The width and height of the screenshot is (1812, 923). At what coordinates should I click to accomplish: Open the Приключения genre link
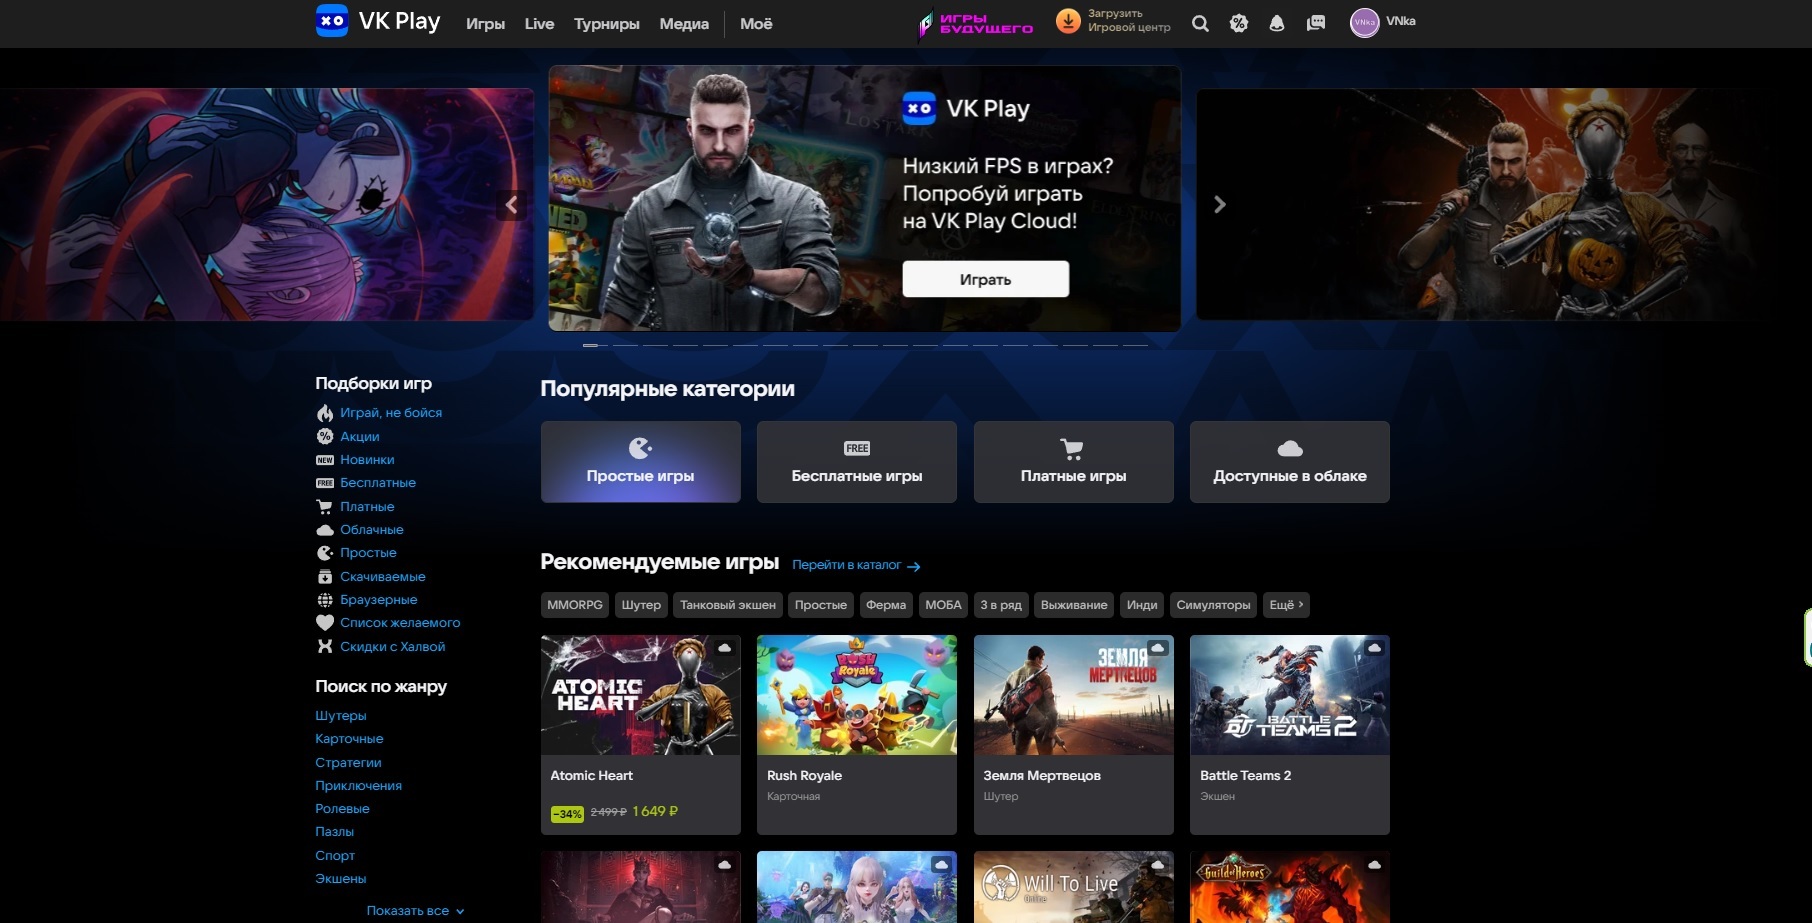point(359,786)
